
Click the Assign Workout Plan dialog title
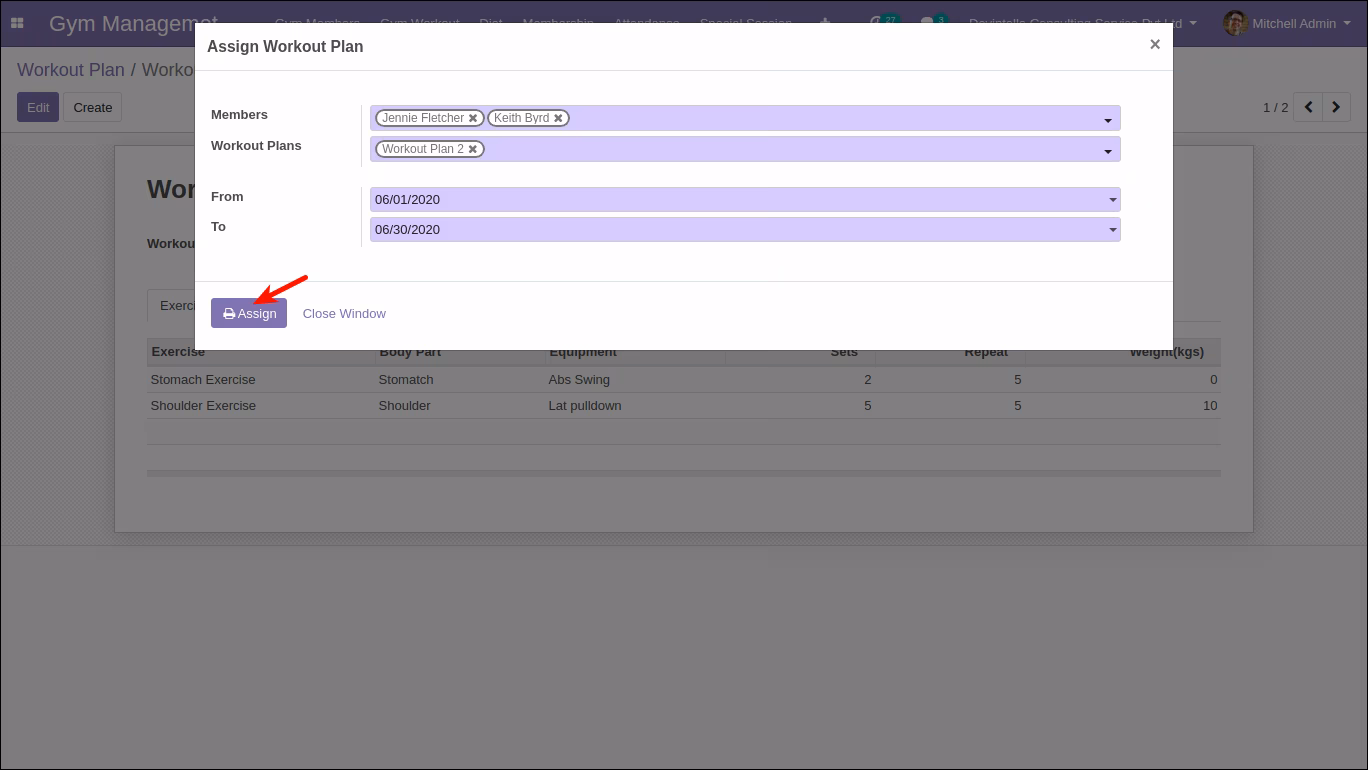click(285, 46)
